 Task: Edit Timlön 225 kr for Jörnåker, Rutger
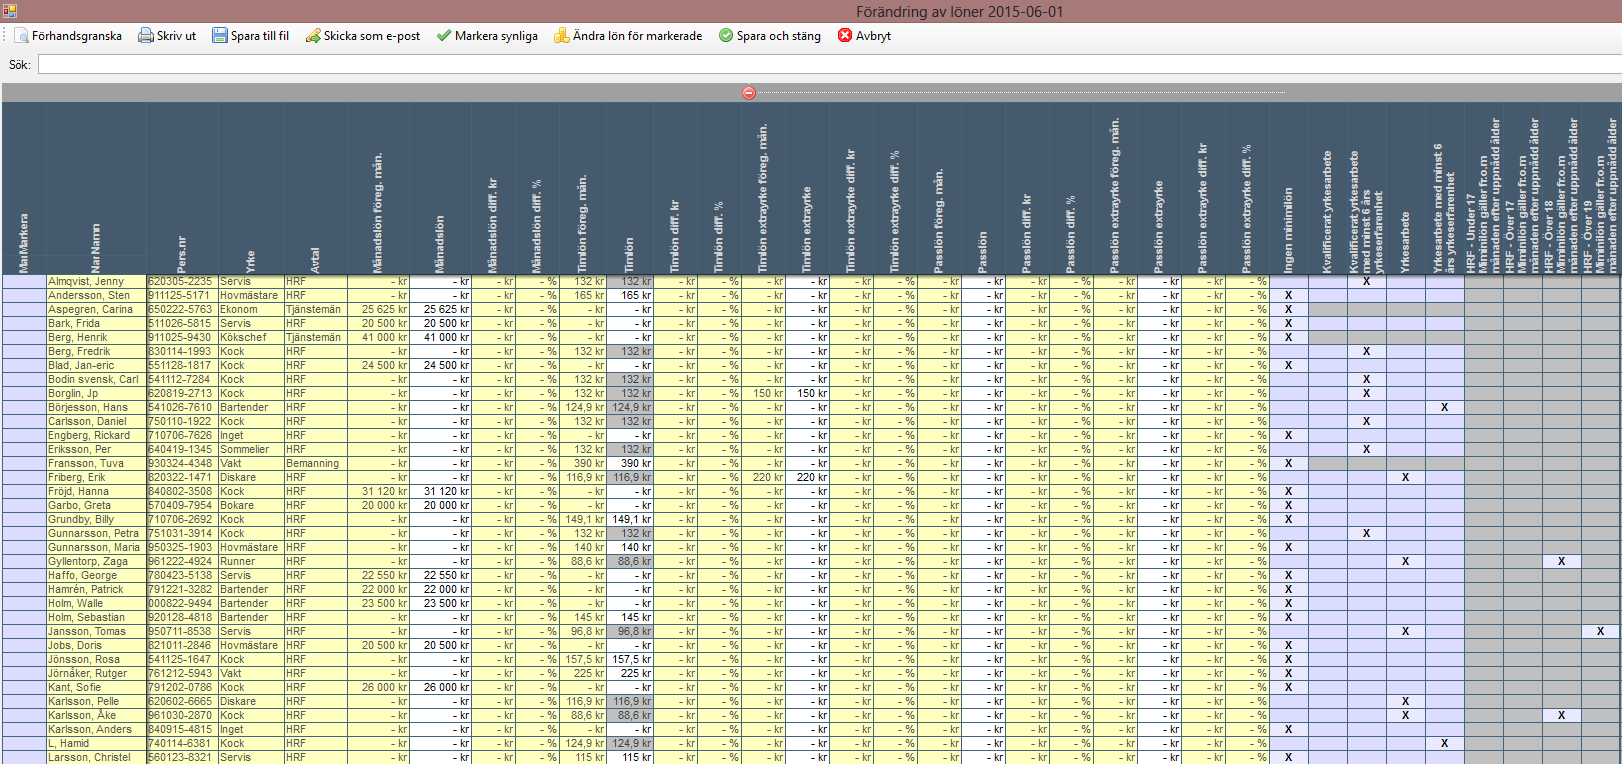point(630,674)
